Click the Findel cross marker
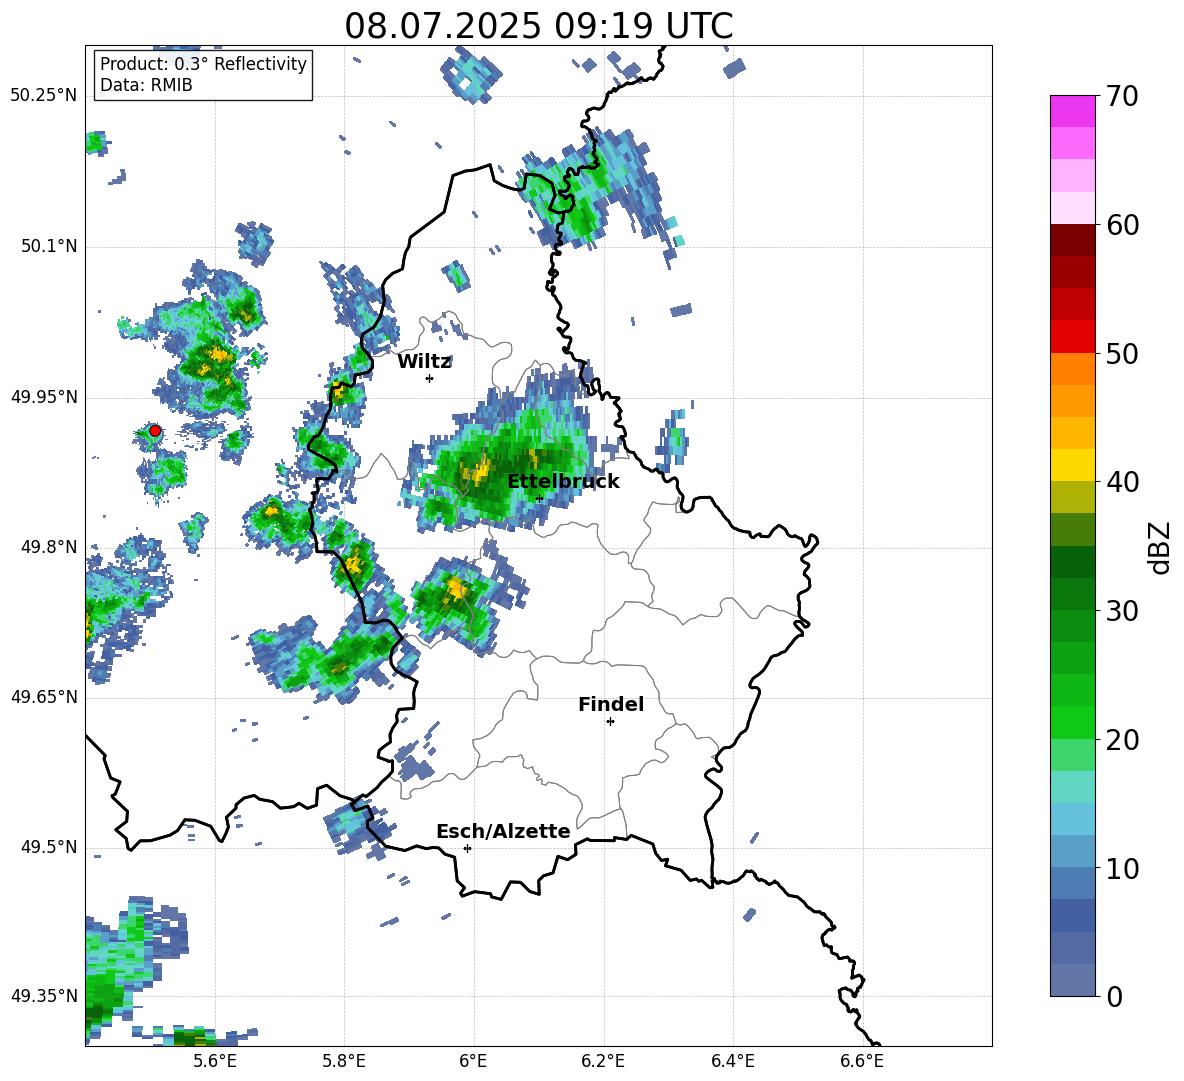1184x1081 pixels. (610, 722)
